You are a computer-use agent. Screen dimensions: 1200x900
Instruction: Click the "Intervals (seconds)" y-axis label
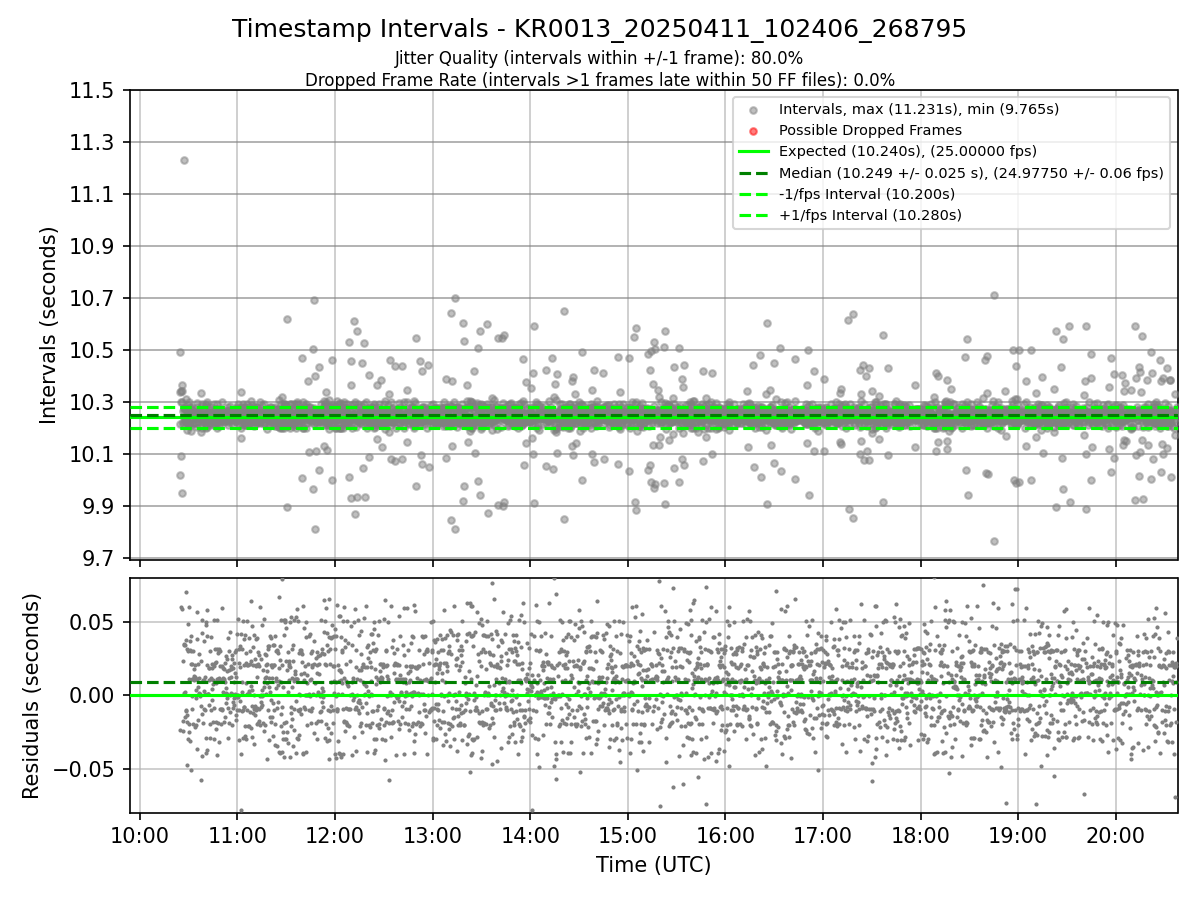49,324
